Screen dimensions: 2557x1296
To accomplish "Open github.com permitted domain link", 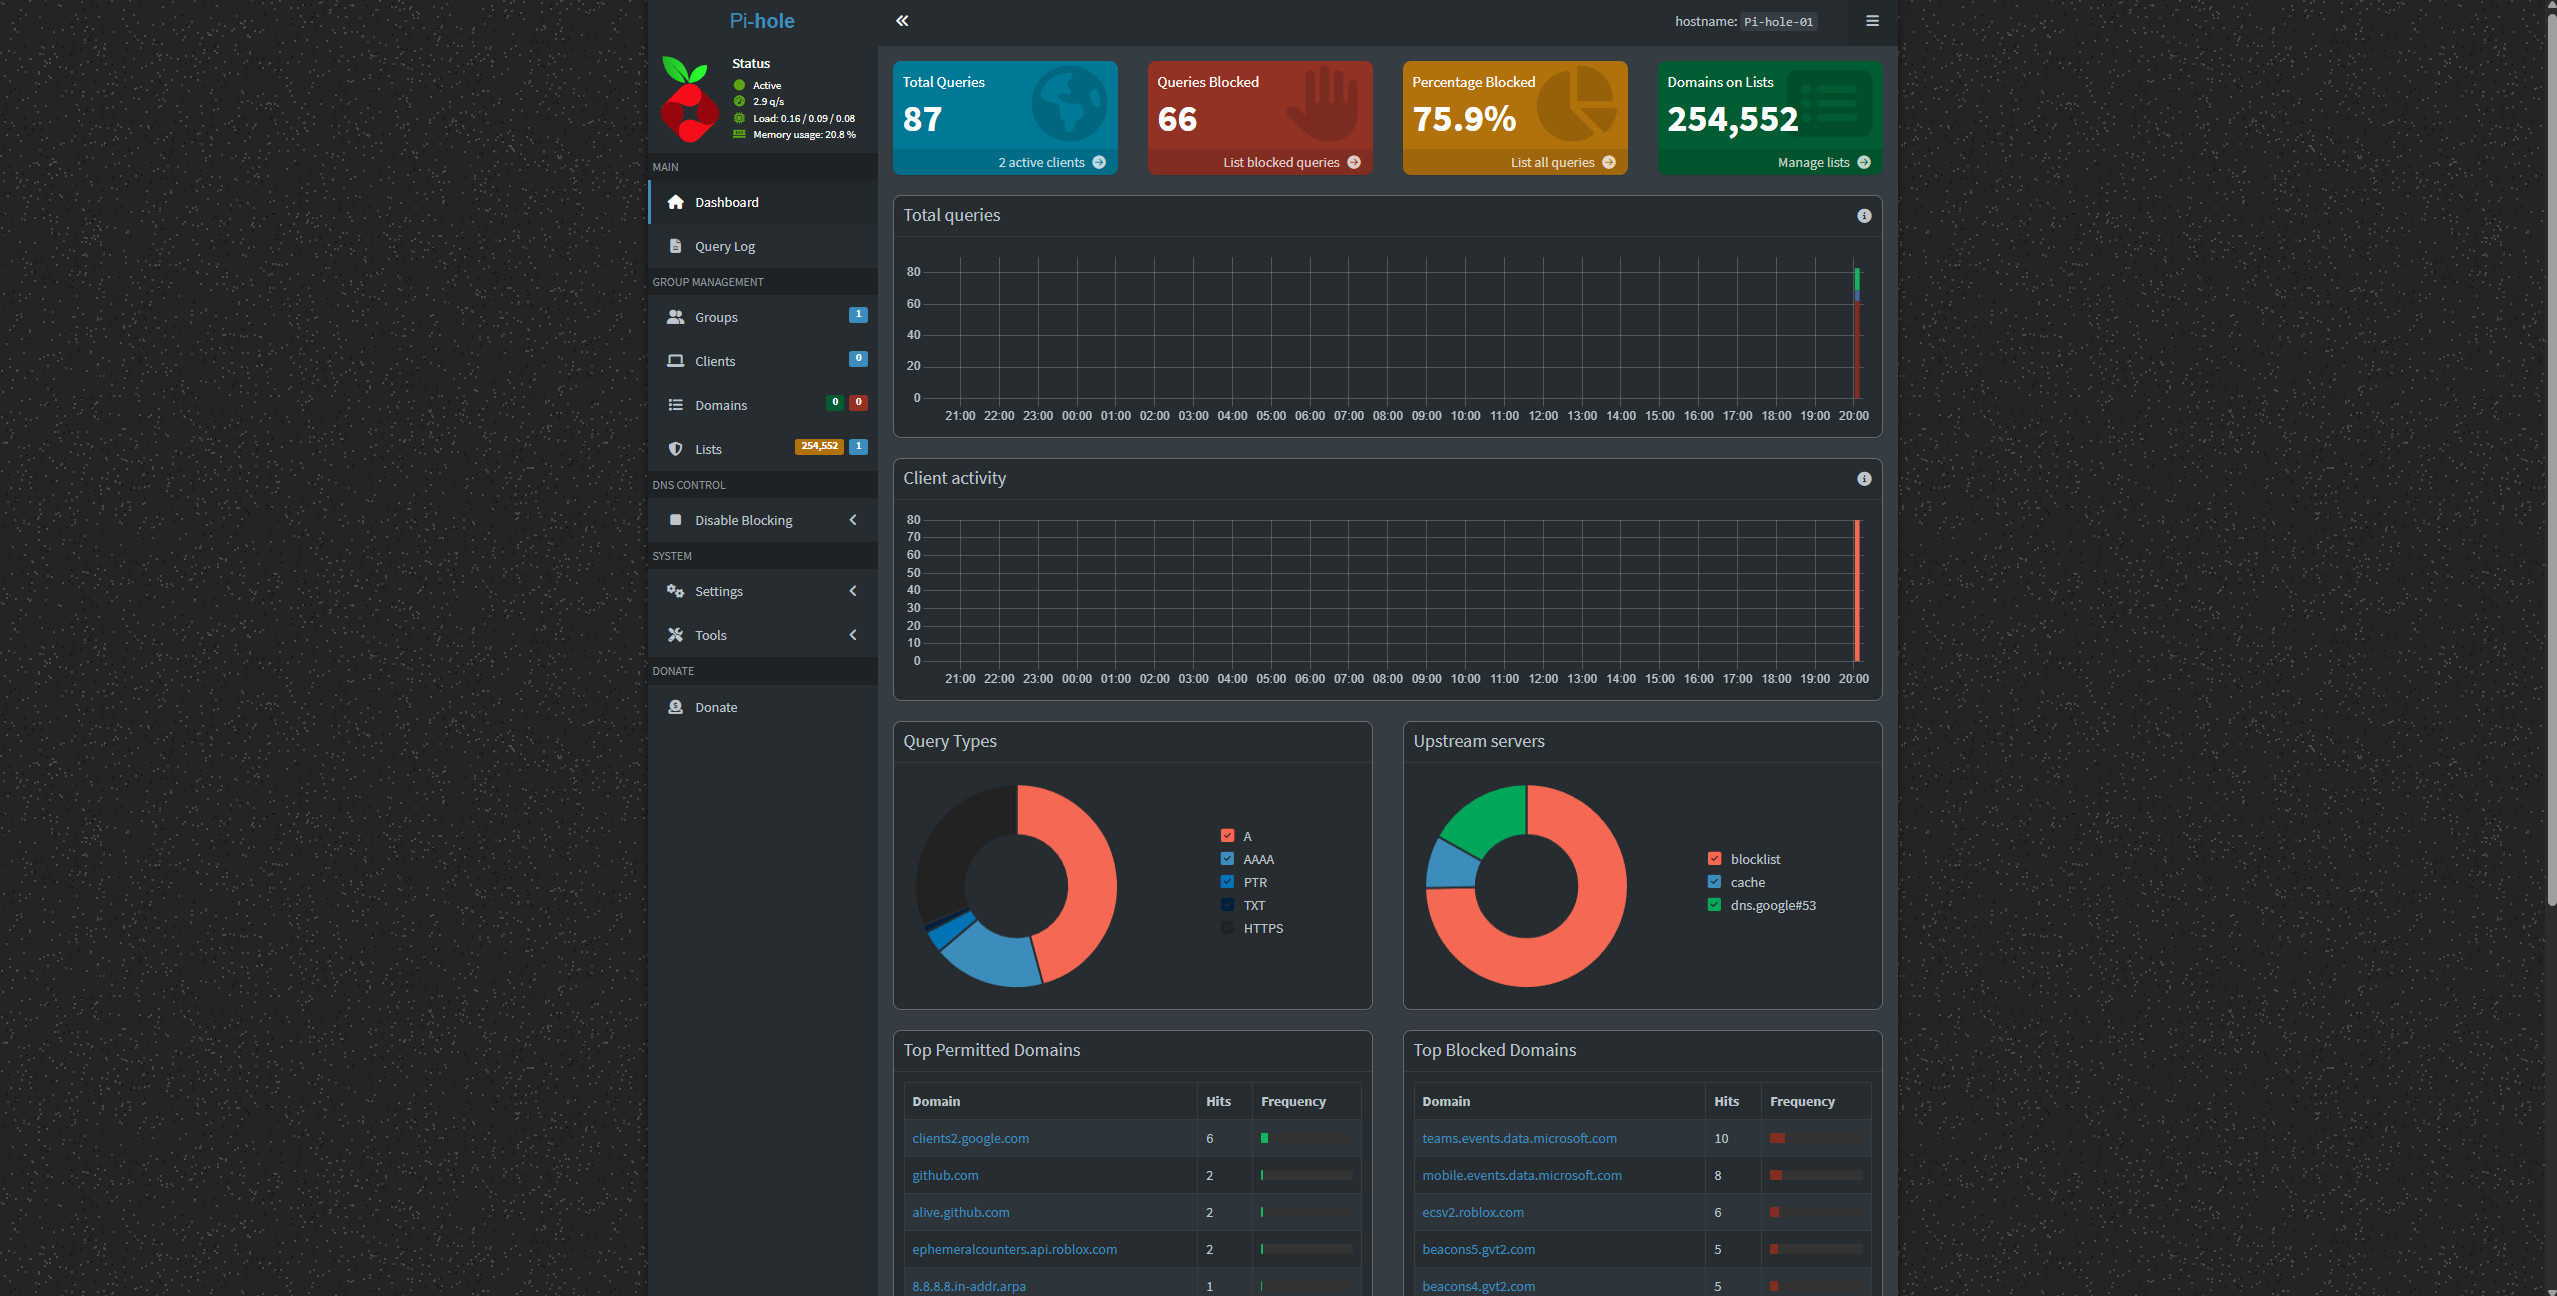I will pos(945,1175).
